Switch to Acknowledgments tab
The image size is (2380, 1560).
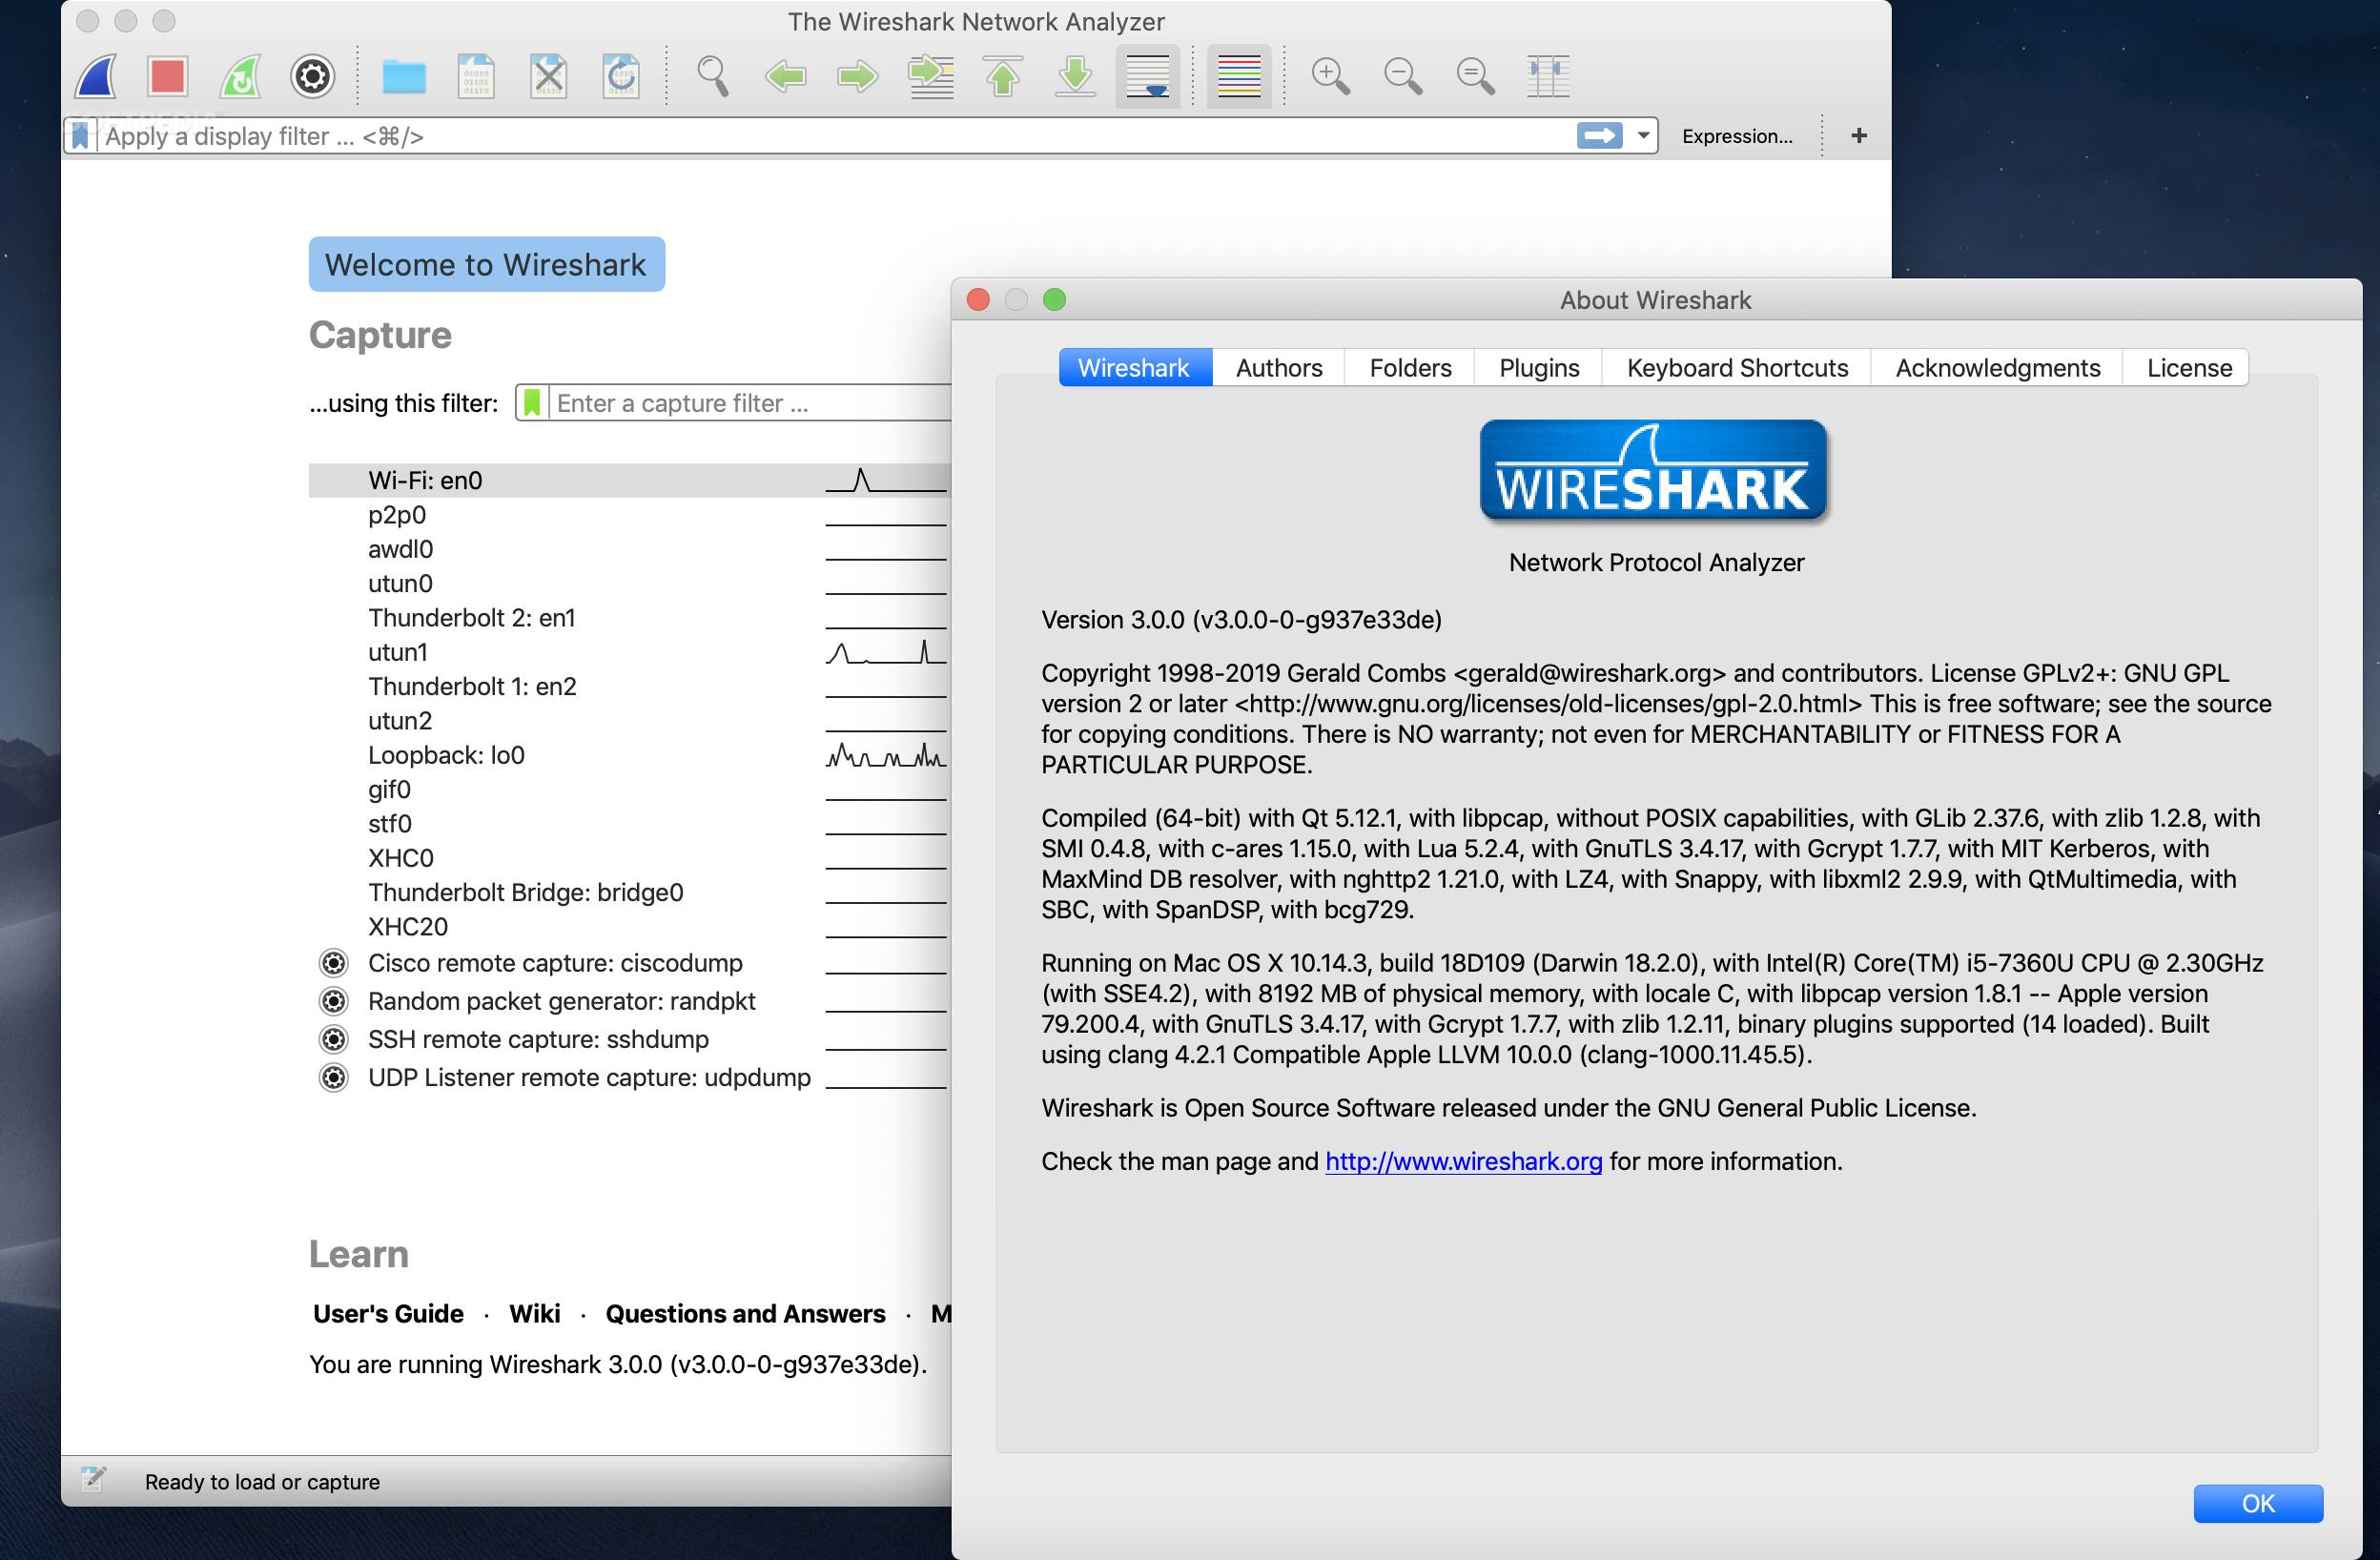[1997, 368]
